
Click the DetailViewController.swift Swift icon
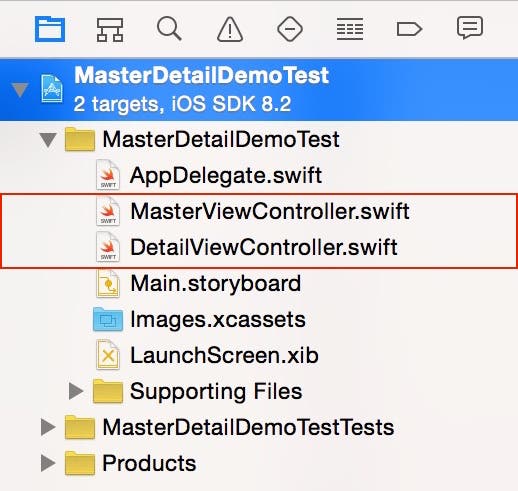(x=108, y=247)
